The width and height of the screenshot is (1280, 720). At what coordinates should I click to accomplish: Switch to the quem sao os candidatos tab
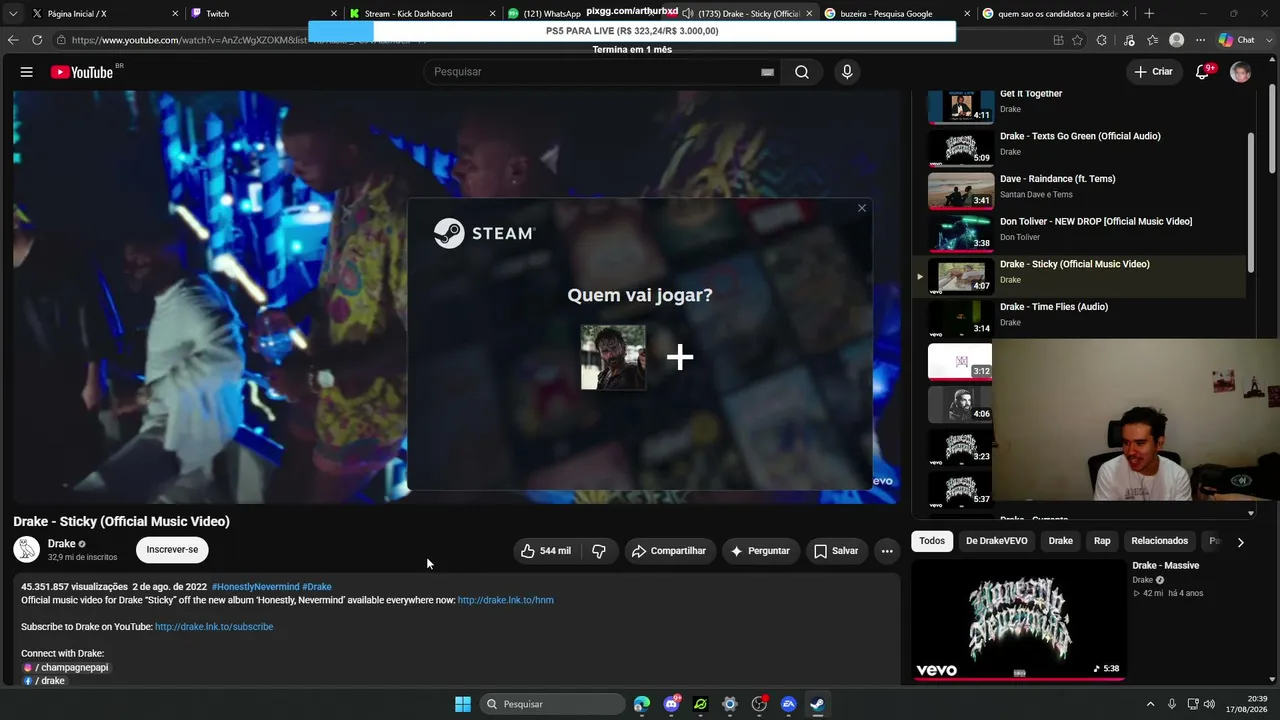point(1056,14)
